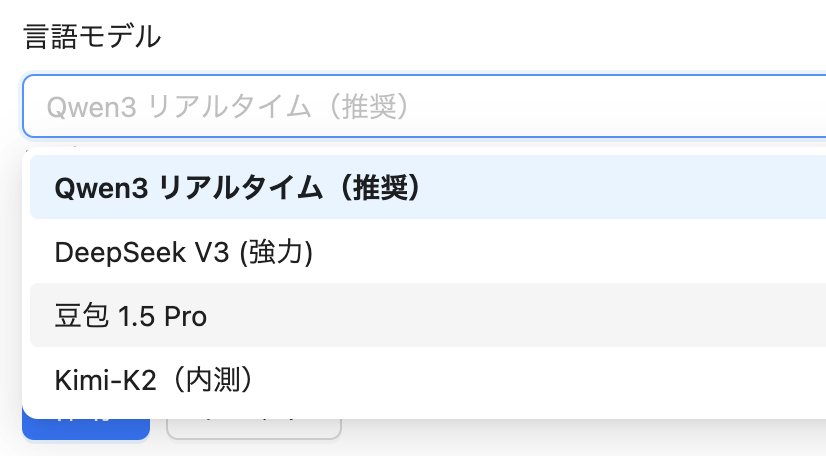Click the blue button below the dropdown

point(86,429)
